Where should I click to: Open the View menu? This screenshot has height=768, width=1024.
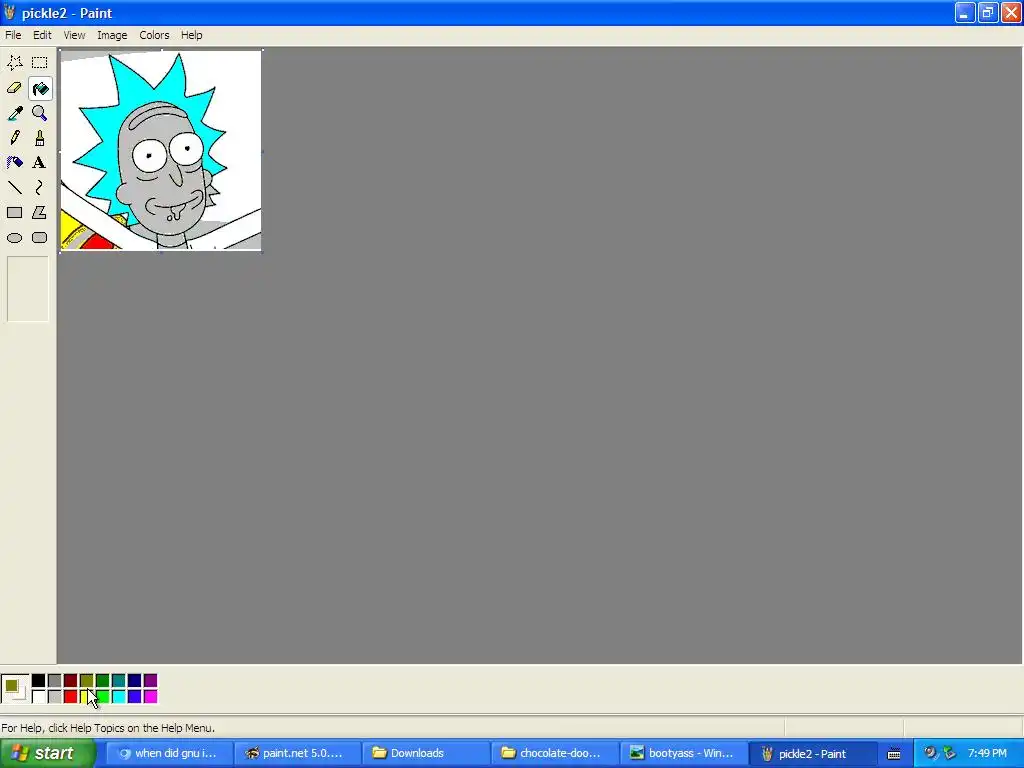[x=74, y=35]
